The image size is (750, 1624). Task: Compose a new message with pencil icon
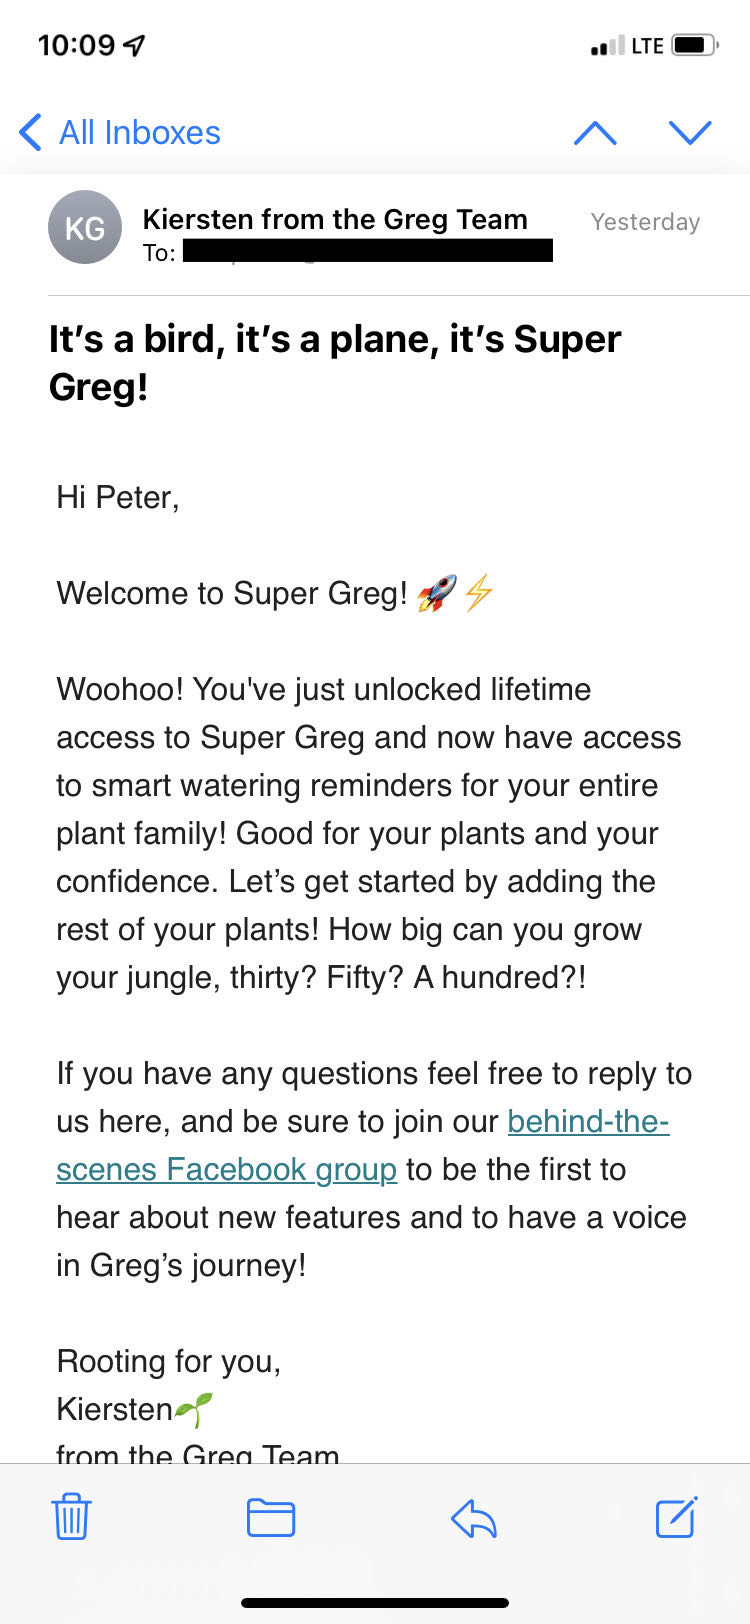coord(677,1517)
